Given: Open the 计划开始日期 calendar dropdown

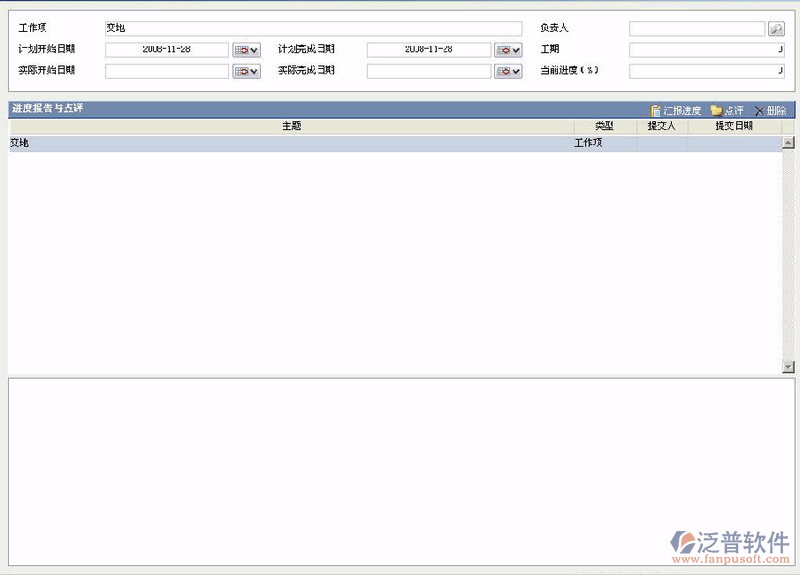Looking at the screenshot, I should pos(246,50).
